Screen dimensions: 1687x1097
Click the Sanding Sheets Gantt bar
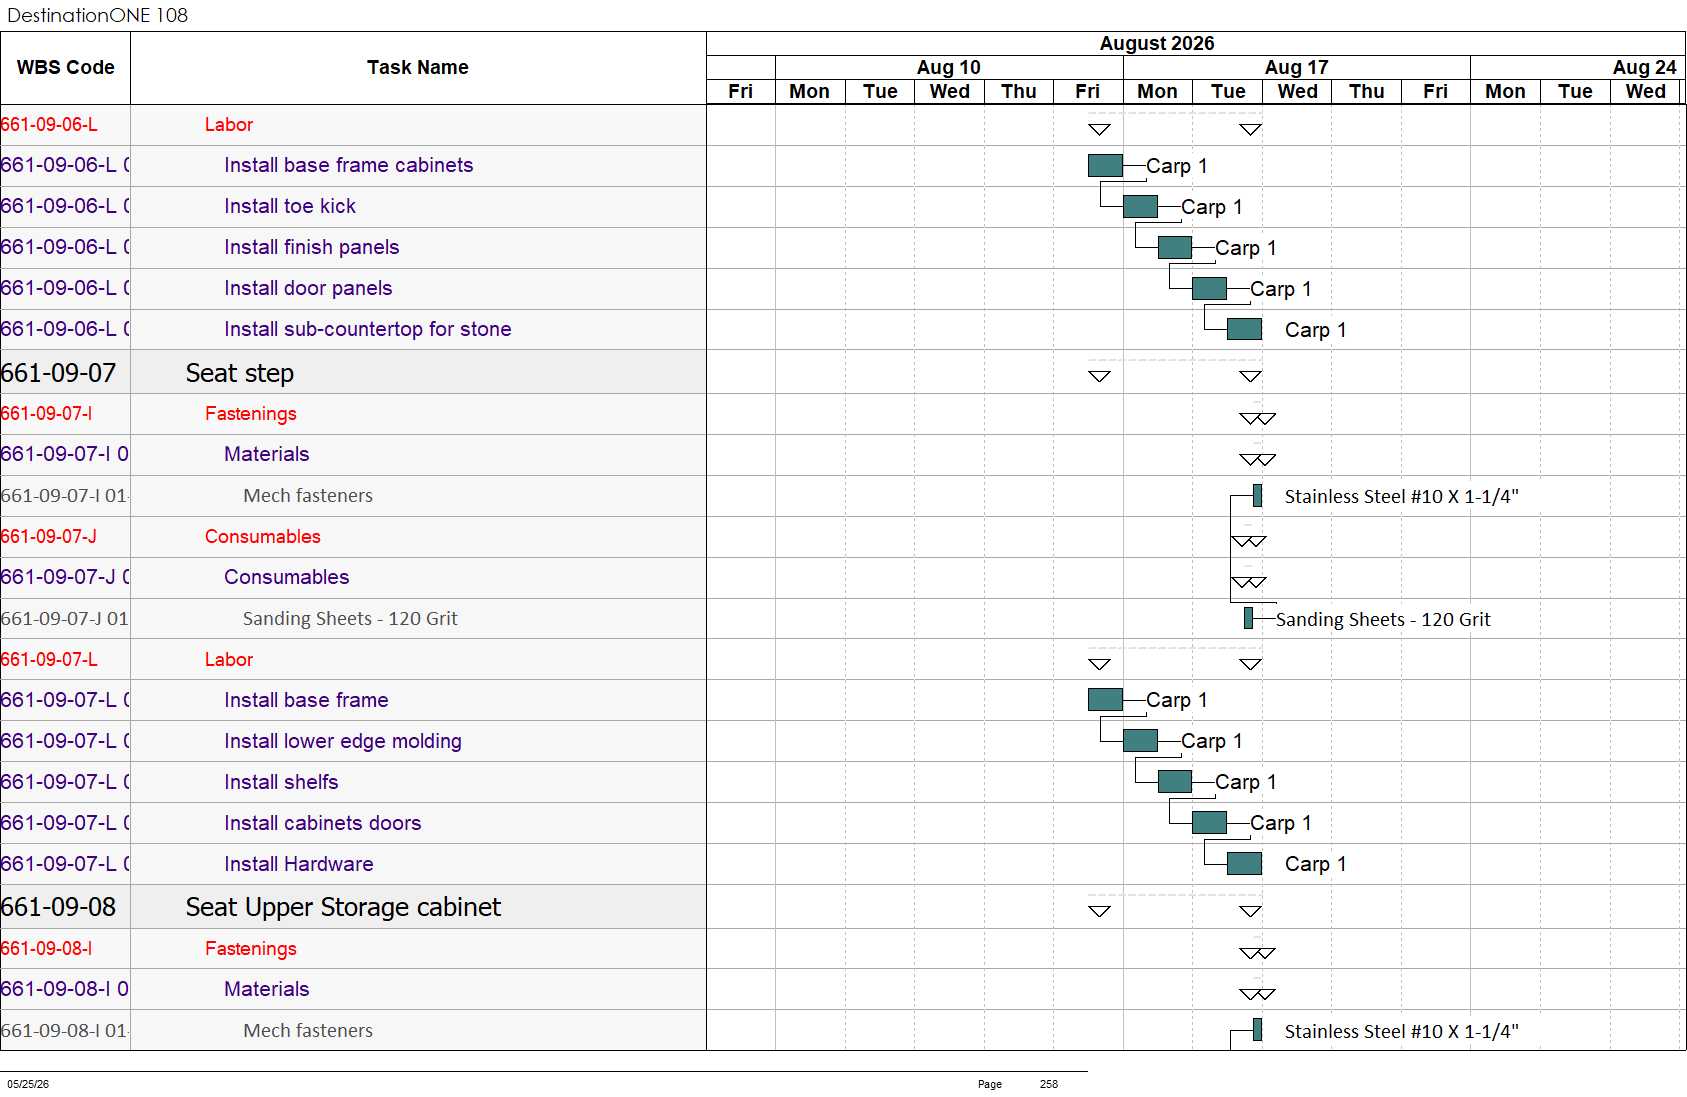(x=1248, y=619)
